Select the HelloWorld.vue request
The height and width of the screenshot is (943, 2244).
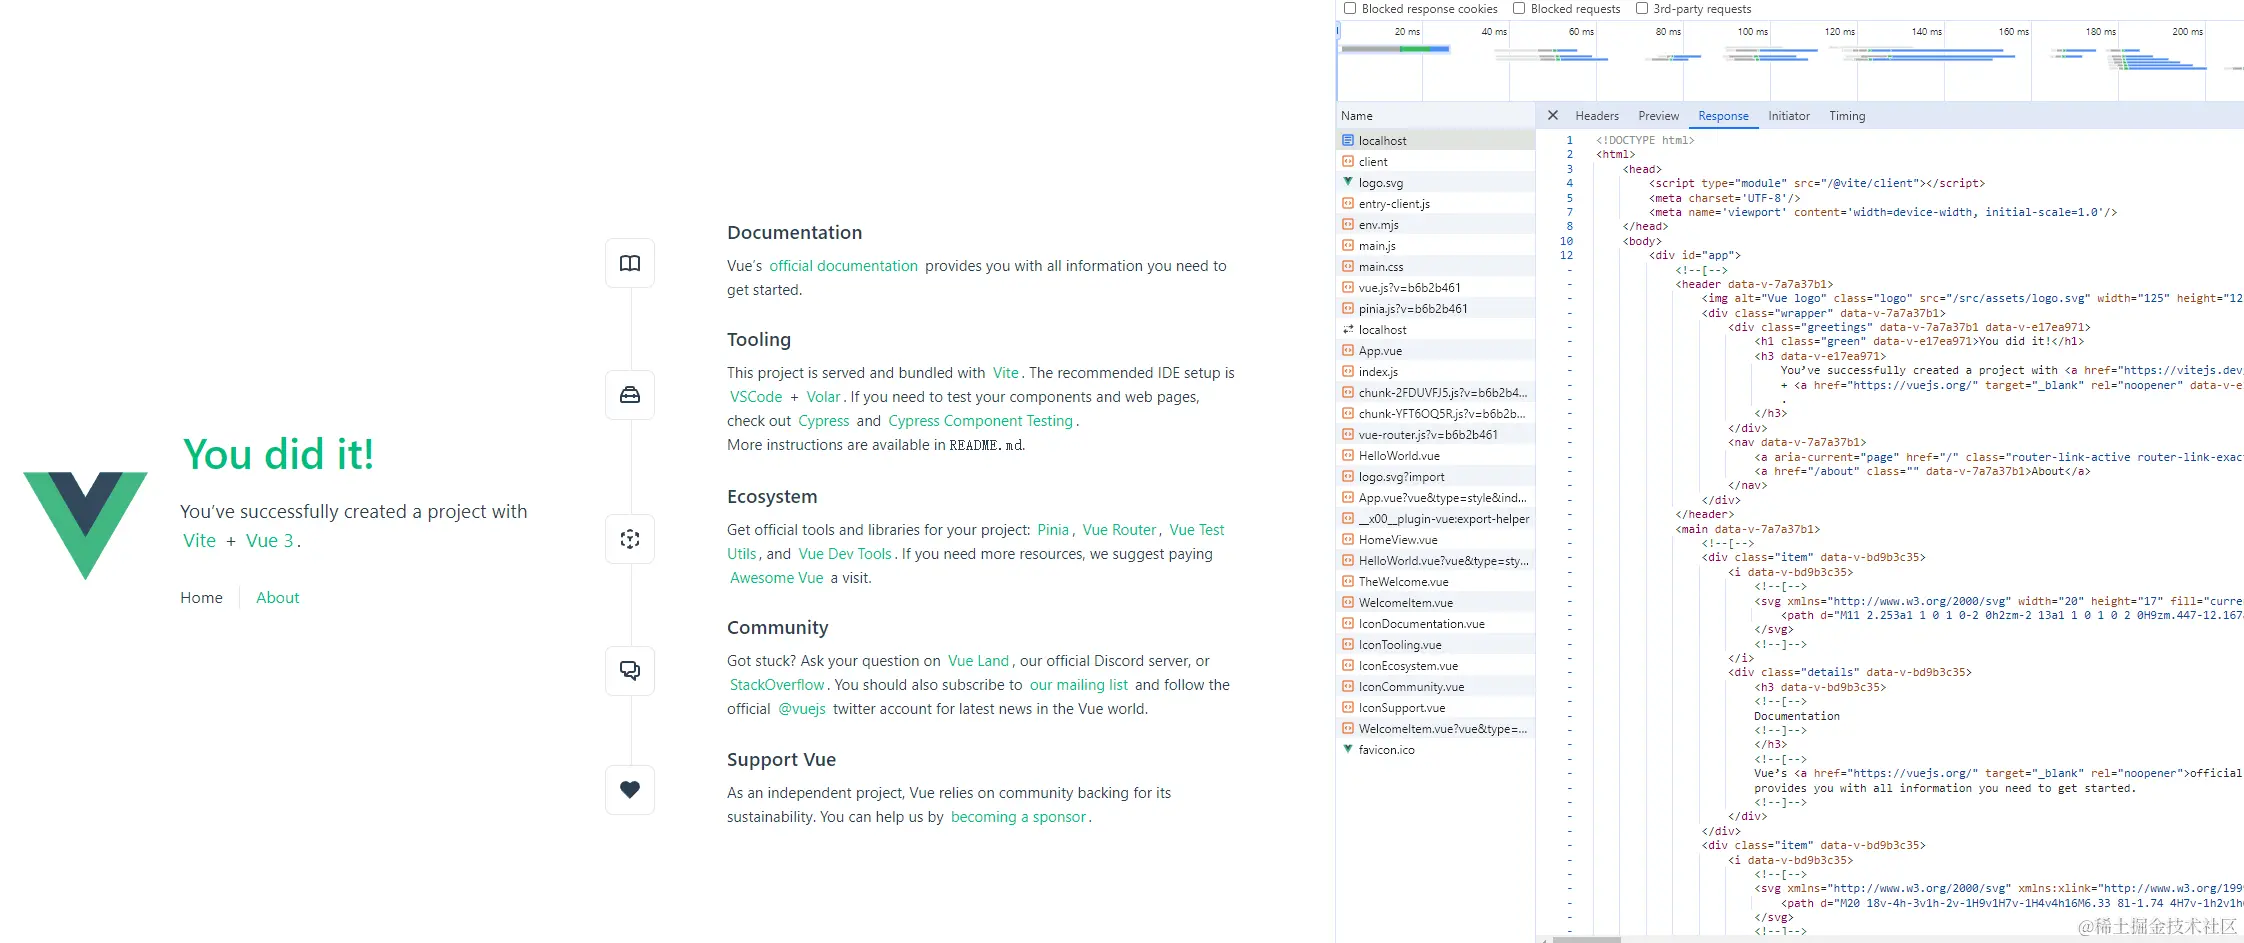click(1436, 456)
